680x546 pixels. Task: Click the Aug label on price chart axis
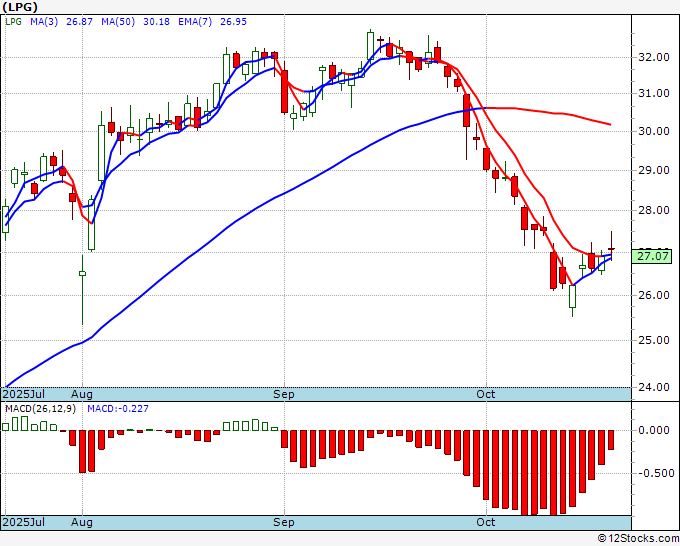pos(82,394)
